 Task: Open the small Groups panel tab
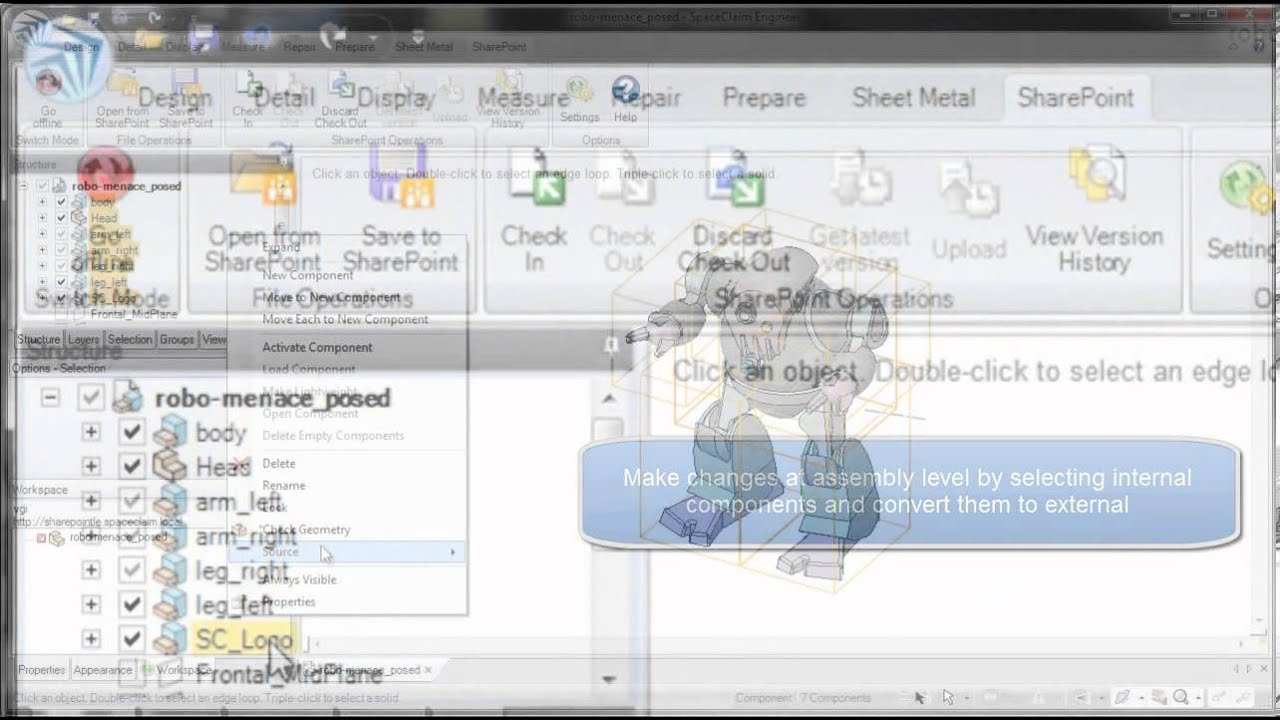177,340
